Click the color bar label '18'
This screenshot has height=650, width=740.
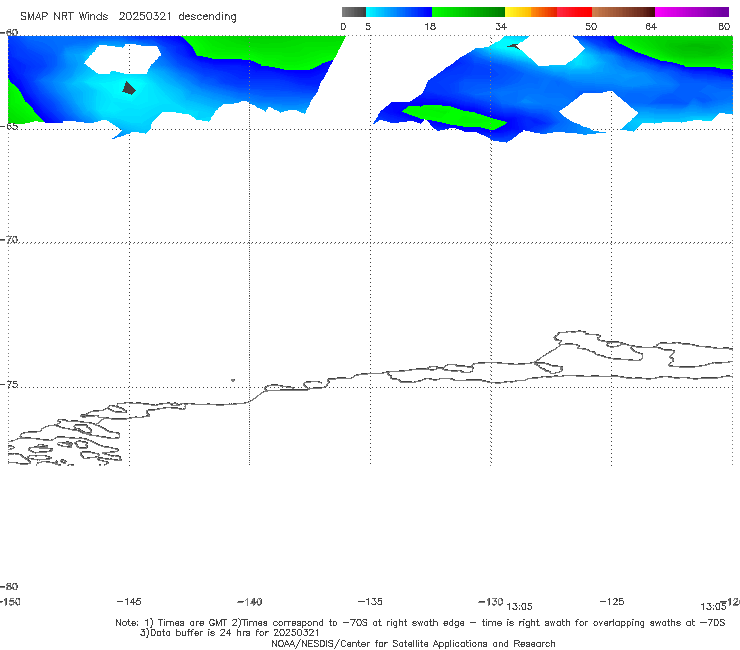coord(429,27)
